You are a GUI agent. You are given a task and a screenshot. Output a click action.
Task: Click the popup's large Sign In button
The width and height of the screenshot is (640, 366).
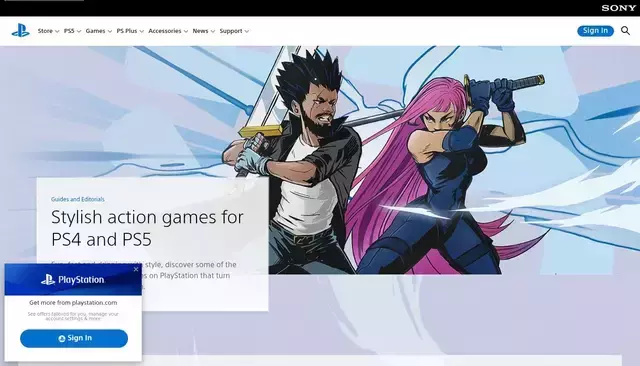click(x=74, y=338)
